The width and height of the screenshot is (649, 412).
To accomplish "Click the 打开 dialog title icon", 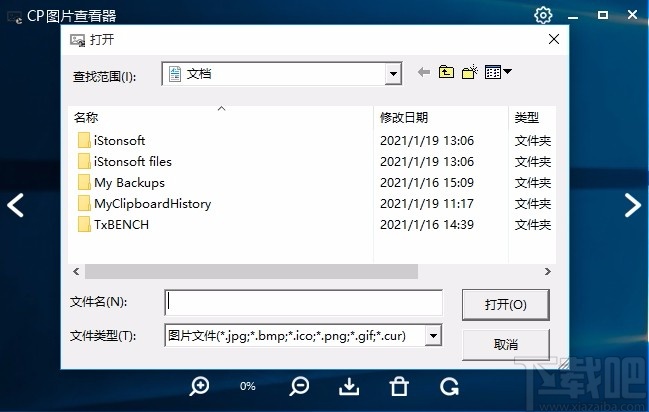I will click(77, 40).
